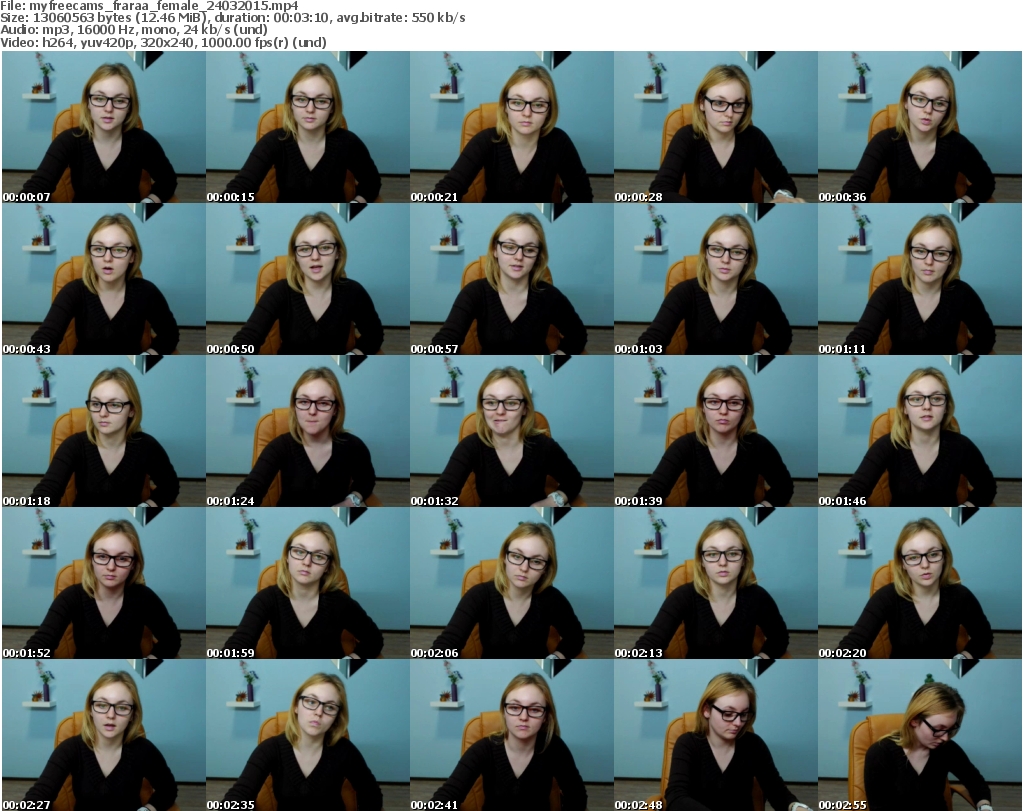Pick the thumbnail with timestamp 00:02:06
This screenshot has width=1024, height=811.
click(x=511, y=583)
